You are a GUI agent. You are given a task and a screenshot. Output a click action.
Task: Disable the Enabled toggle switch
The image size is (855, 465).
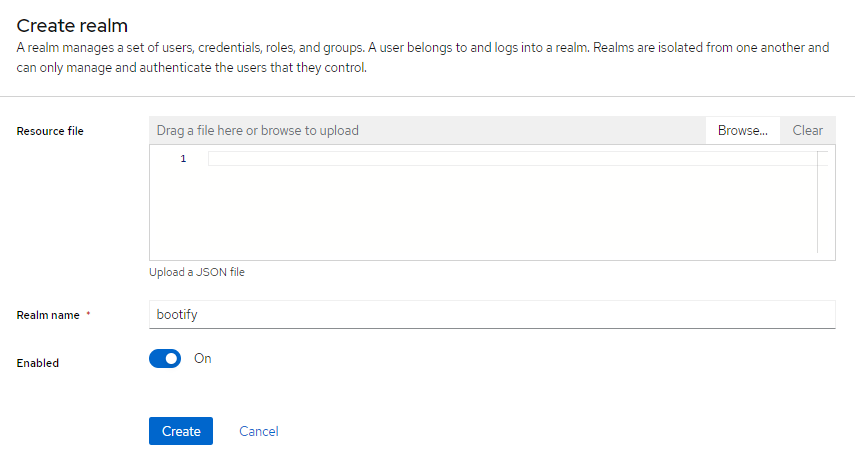pos(165,359)
